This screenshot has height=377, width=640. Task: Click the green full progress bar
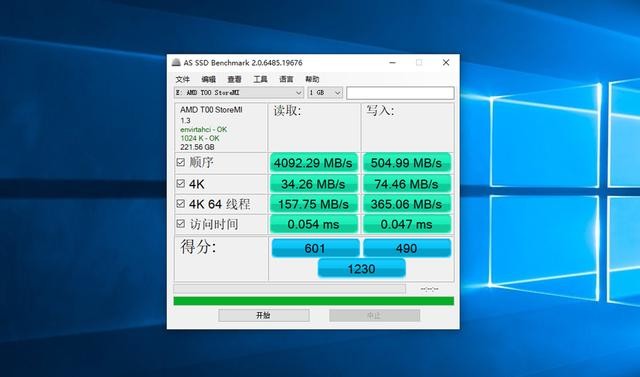[313, 301]
